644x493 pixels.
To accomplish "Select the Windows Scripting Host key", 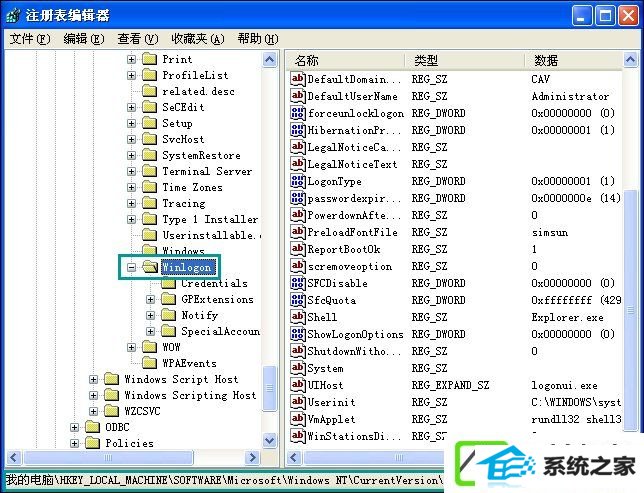I will (190, 395).
